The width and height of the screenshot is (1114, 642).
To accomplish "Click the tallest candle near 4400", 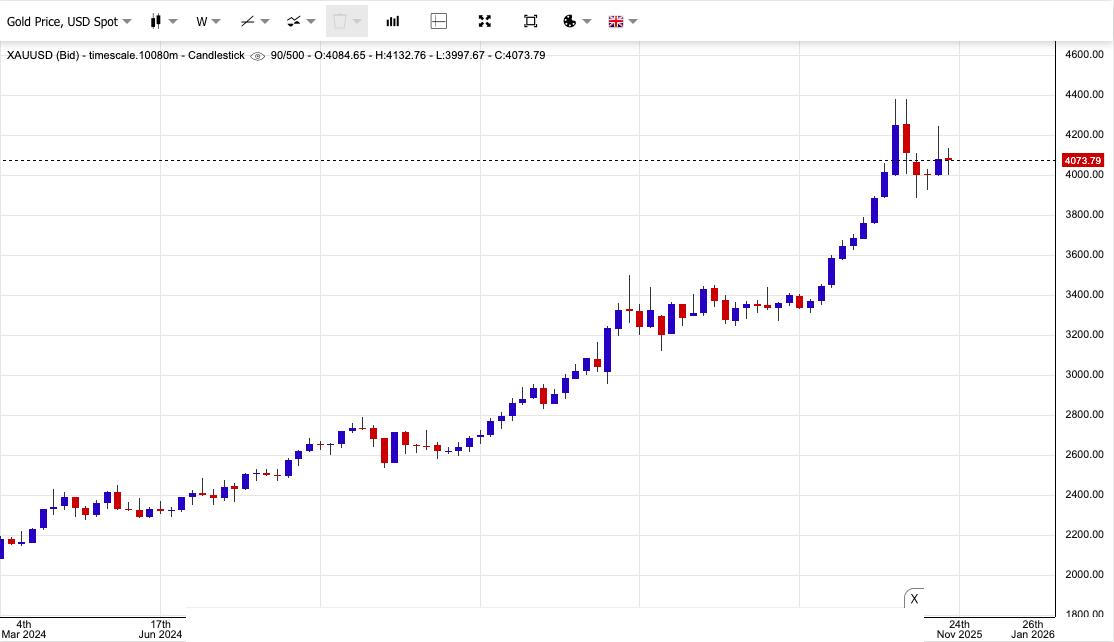I will click(895, 149).
